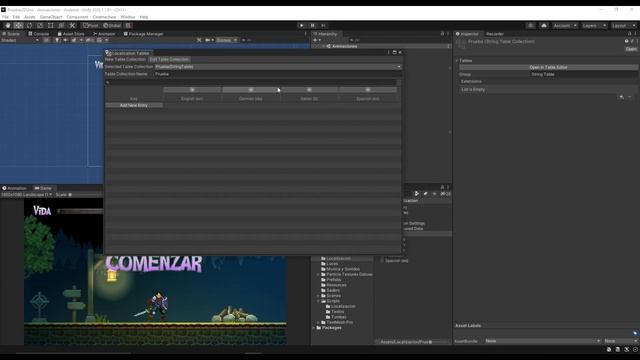
Task: Edit the Table Collection Name field
Action: 277,74
